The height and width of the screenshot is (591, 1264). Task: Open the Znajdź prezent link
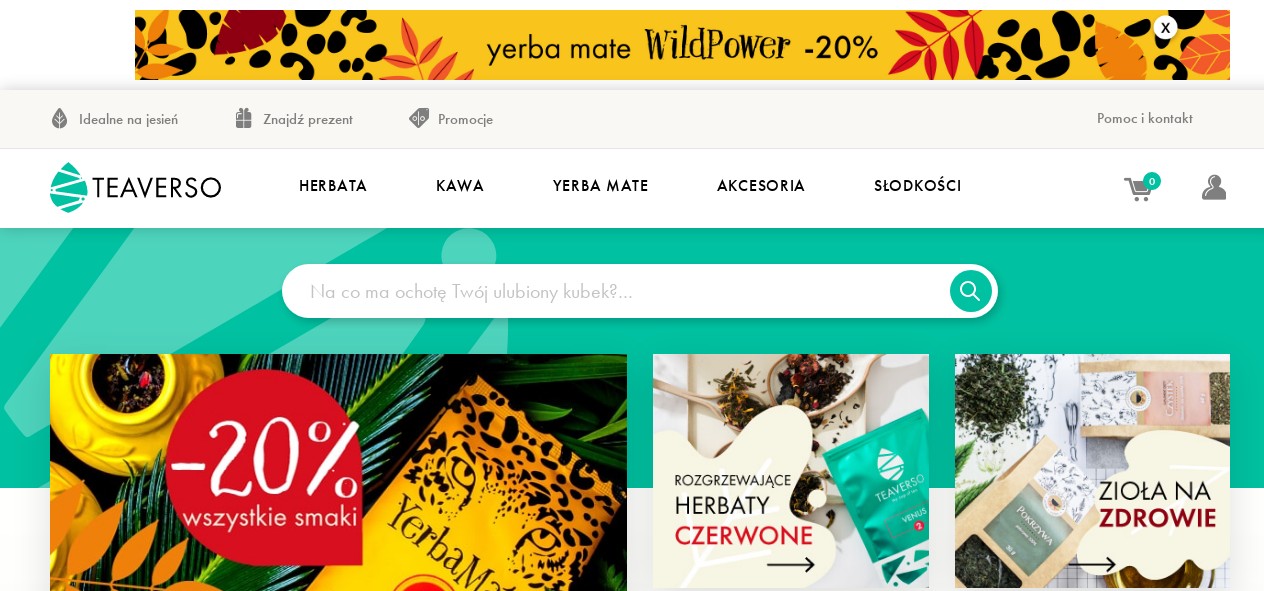(308, 119)
